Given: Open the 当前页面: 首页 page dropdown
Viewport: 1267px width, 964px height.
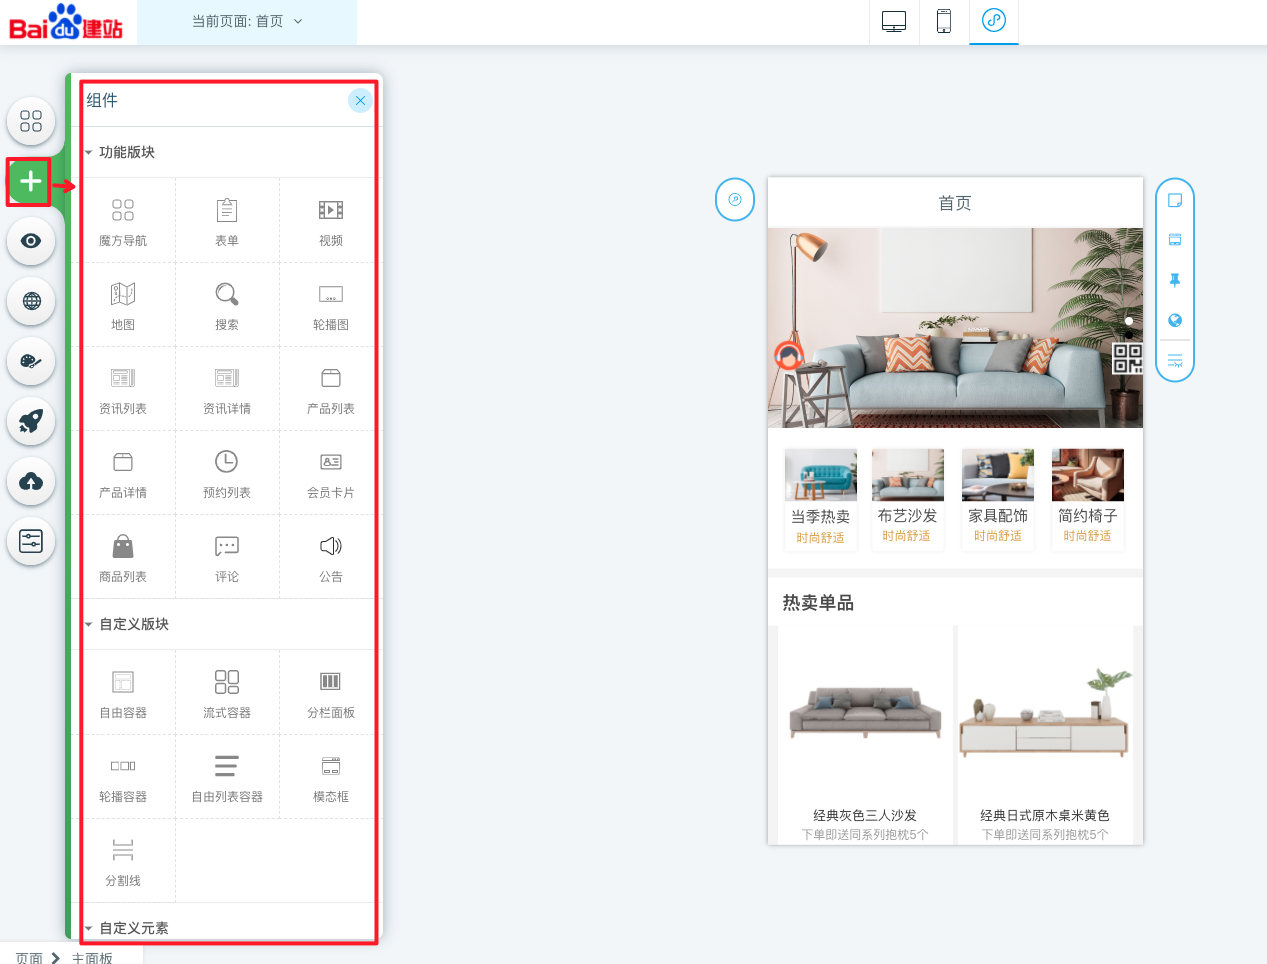Looking at the screenshot, I should point(247,21).
